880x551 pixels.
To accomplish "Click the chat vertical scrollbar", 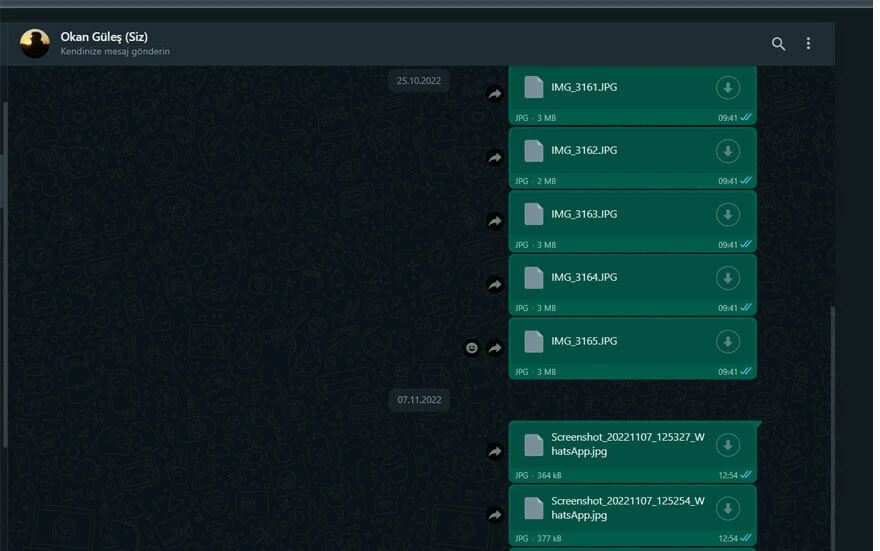I will [831, 420].
